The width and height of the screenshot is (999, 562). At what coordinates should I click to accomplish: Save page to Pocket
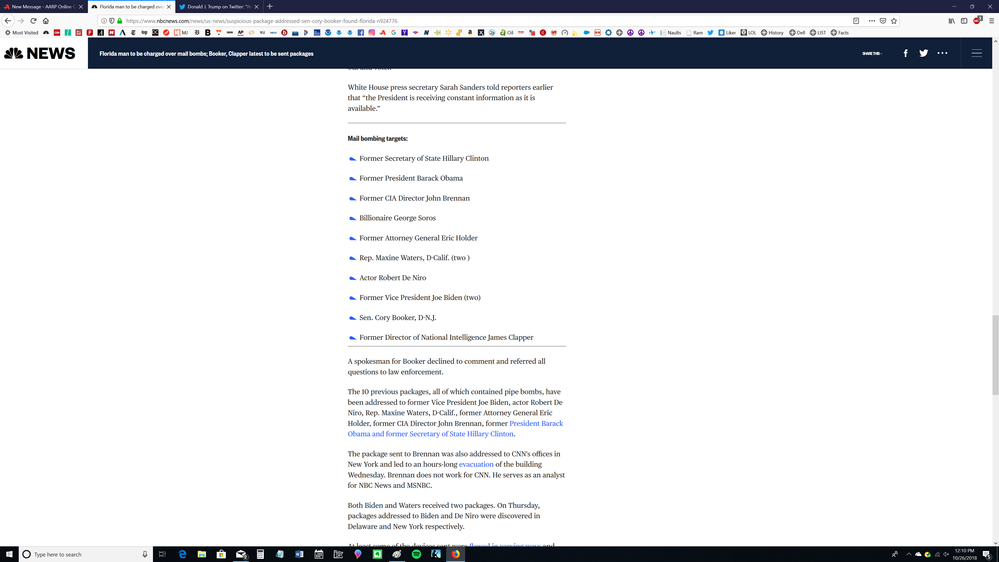point(882,21)
